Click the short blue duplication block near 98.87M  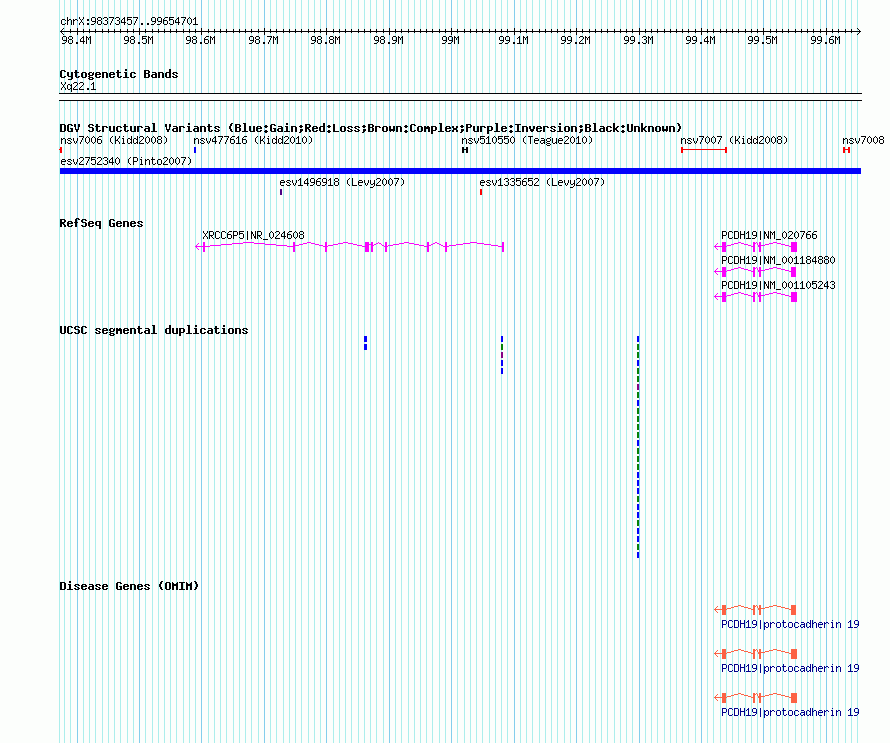point(366,343)
